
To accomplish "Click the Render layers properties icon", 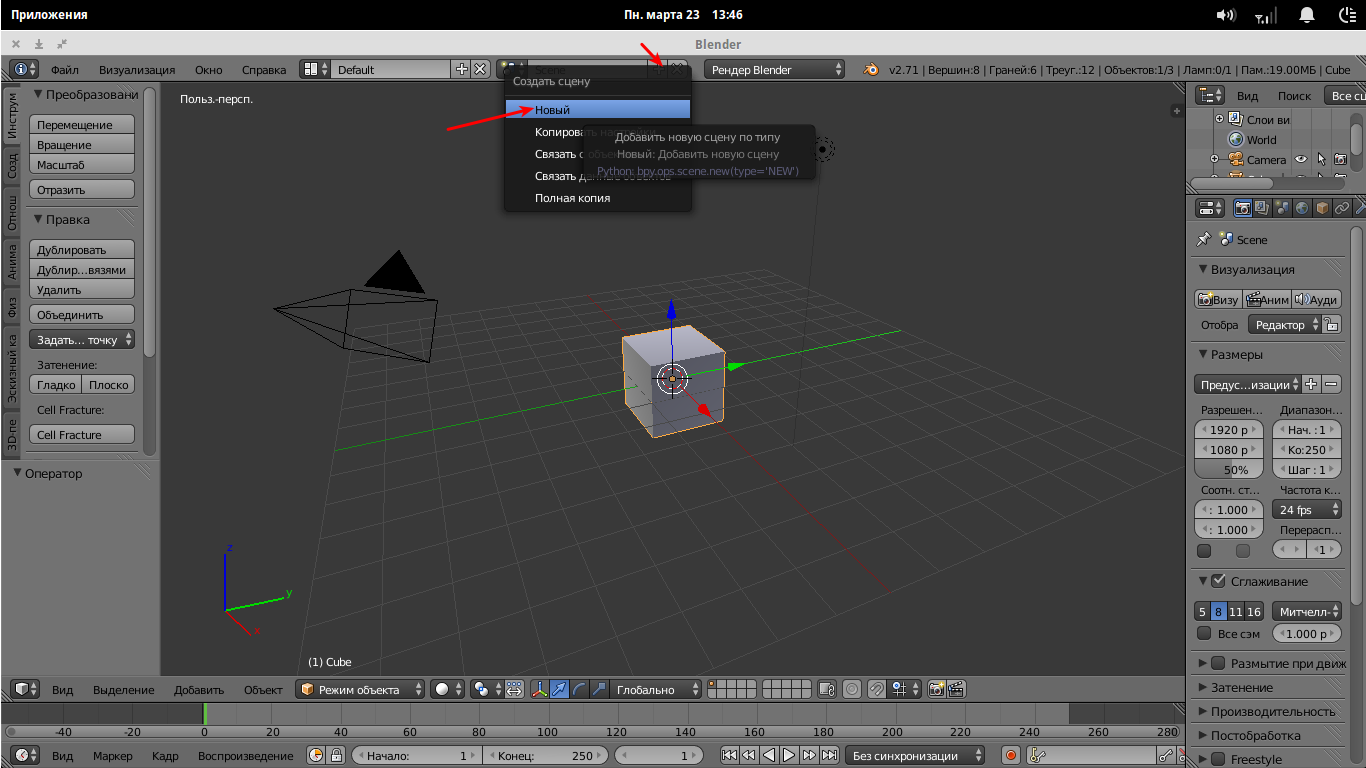I will coord(1262,208).
